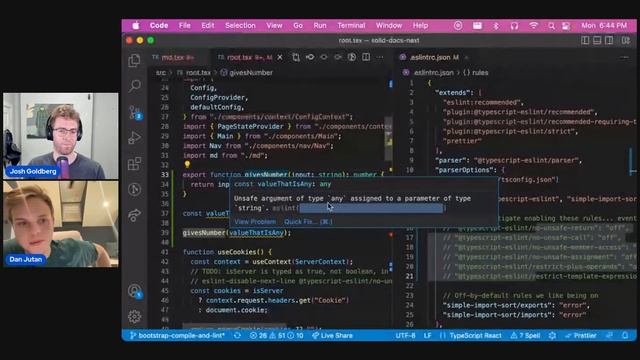Open the View menu
The image size is (640, 360).
(274, 25)
